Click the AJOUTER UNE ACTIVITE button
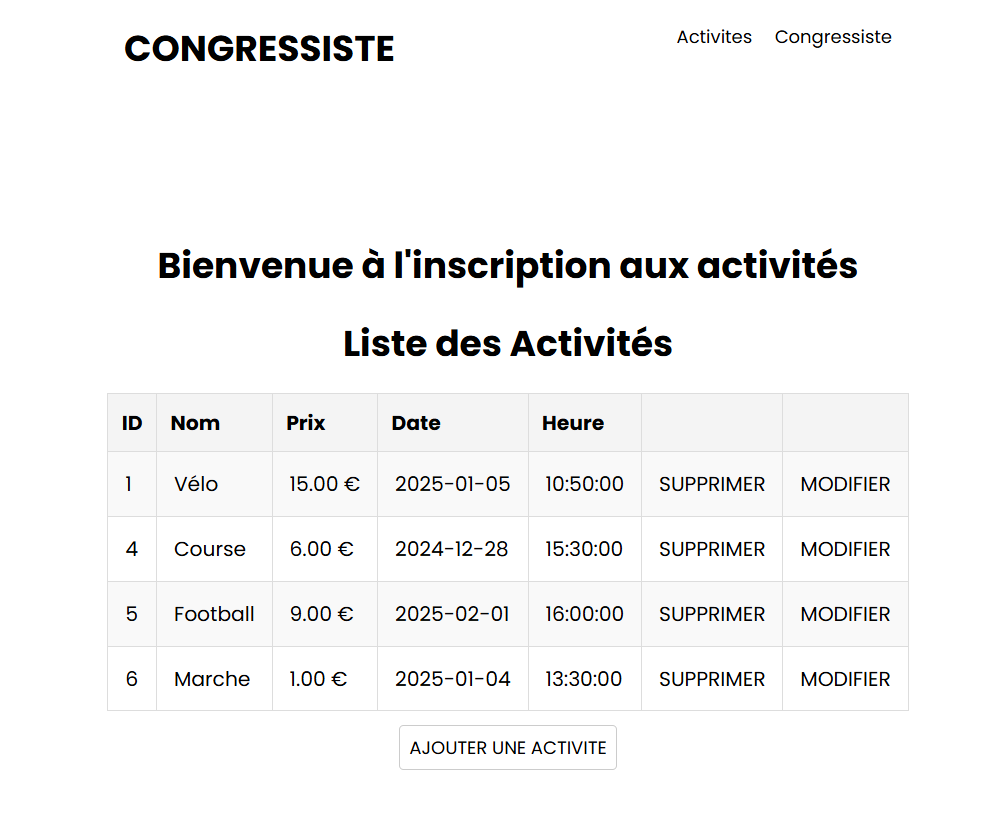The width and height of the screenshot is (997, 832). [508, 747]
